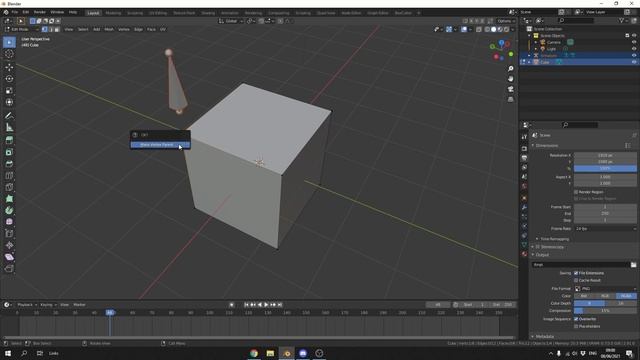Toggle the Placeholders checkbox
The height and width of the screenshot is (360, 640).
tap(576, 327)
